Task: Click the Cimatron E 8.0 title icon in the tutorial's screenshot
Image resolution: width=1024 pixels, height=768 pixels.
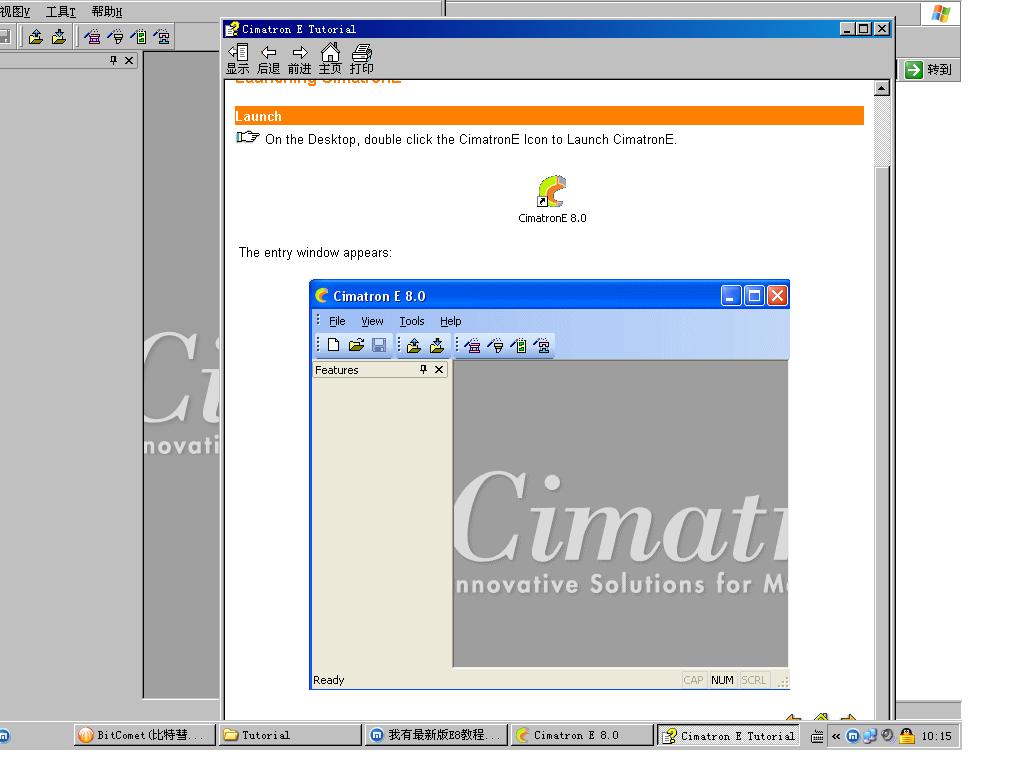Action: 321,295
